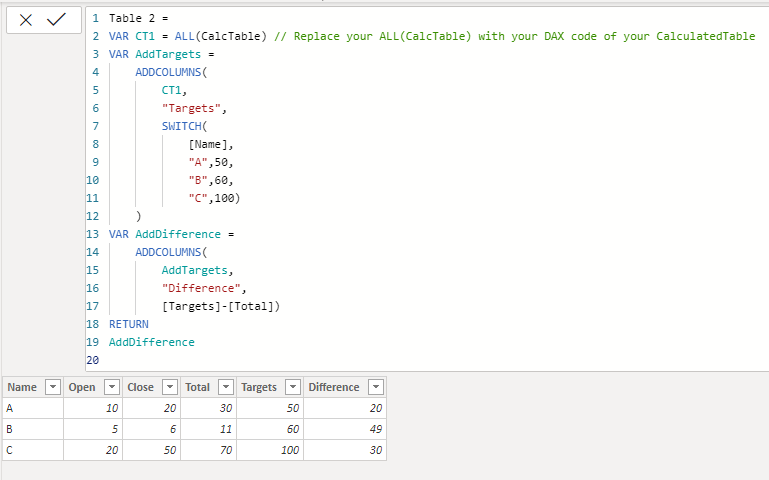Click the Close value 6 in row B
Screen dimensions: 769x480
coord(152,429)
